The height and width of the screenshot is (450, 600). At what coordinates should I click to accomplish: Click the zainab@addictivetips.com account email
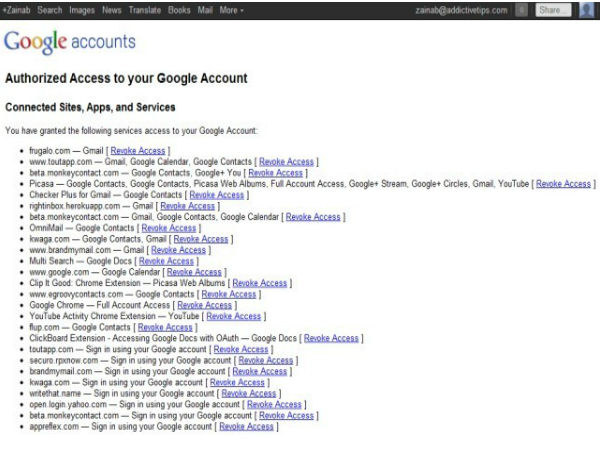coord(460,10)
